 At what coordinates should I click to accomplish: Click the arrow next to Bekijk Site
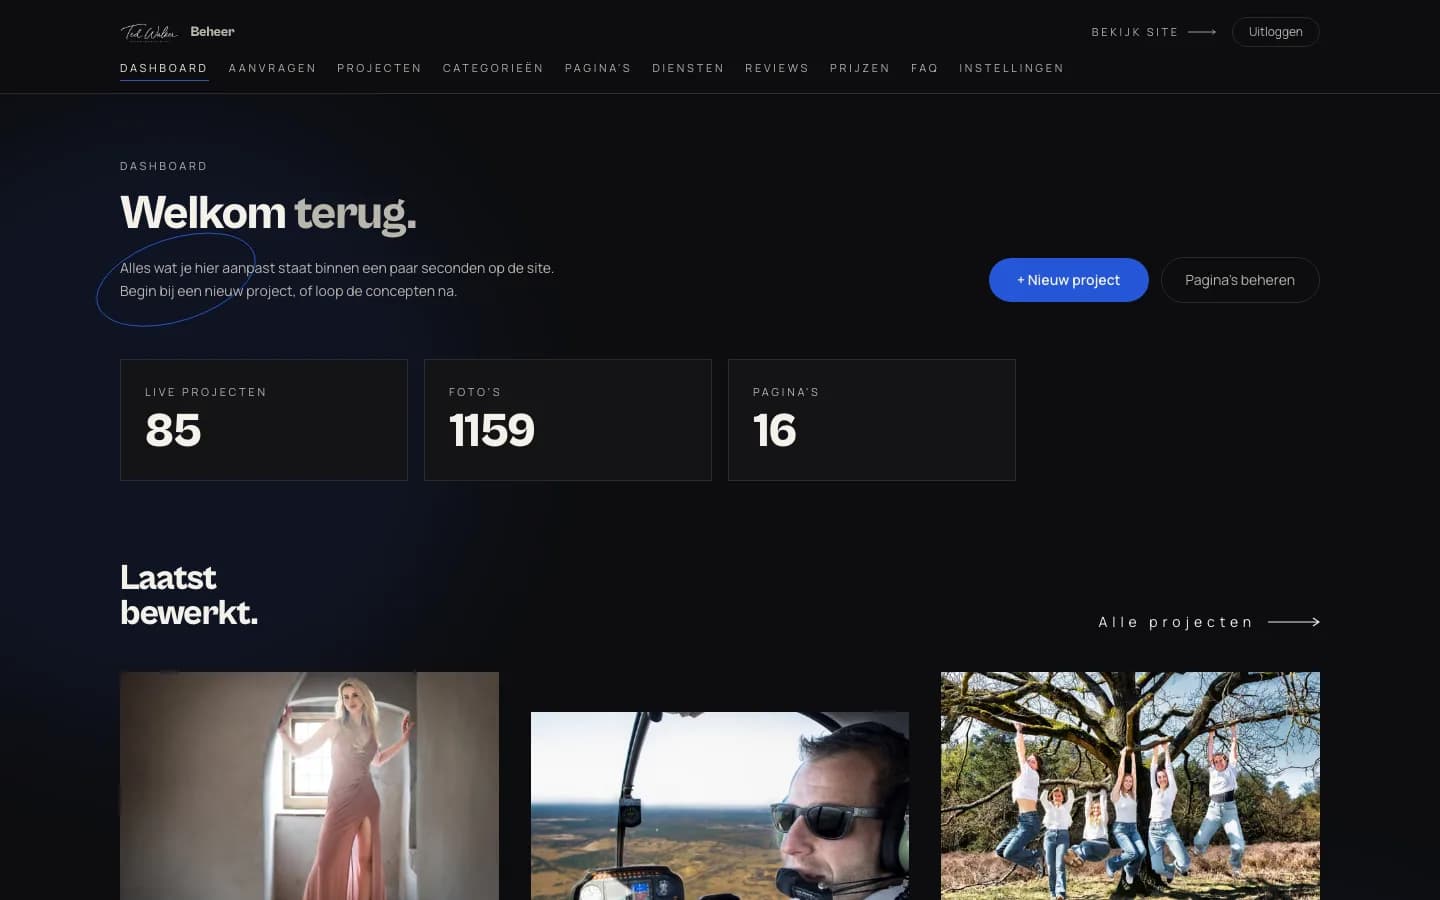1202,32
